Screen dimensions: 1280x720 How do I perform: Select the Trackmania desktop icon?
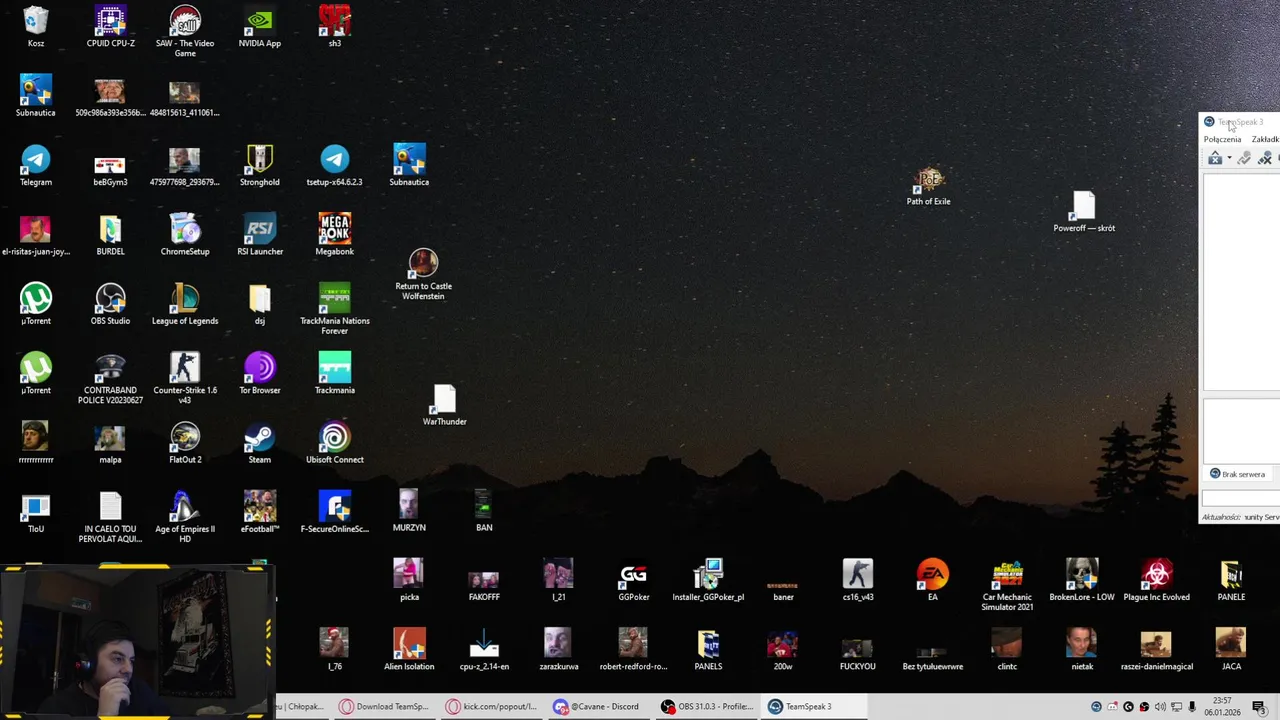pos(335,373)
